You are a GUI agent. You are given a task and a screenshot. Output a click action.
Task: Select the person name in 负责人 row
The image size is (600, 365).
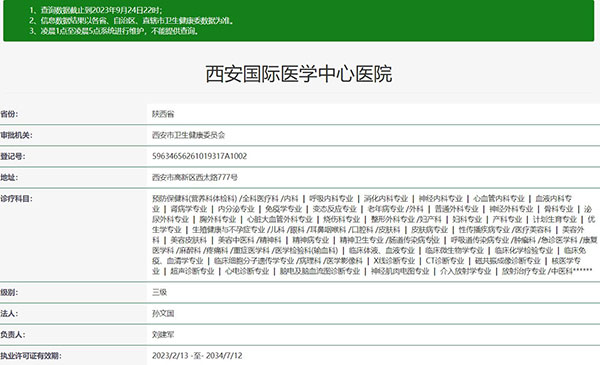pyautogui.click(x=163, y=334)
